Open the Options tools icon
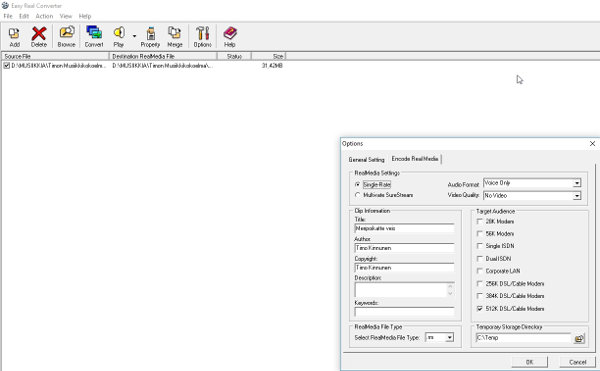Screen dimensions: 600x371 tap(202, 33)
